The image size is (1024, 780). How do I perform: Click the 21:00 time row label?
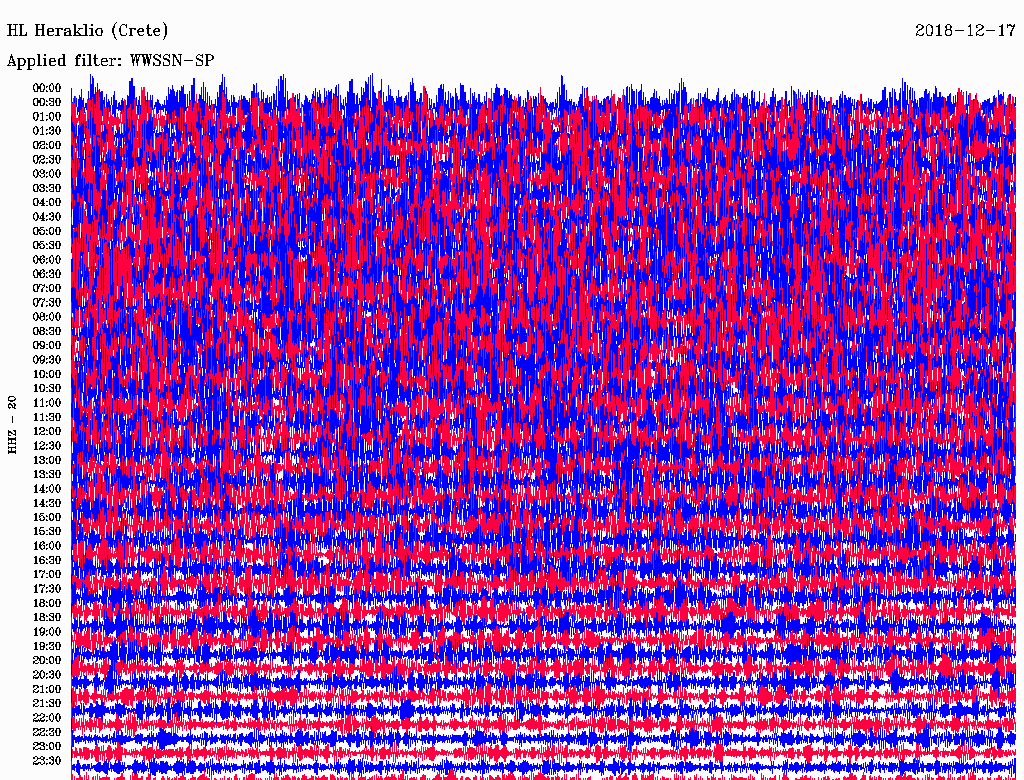click(47, 689)
